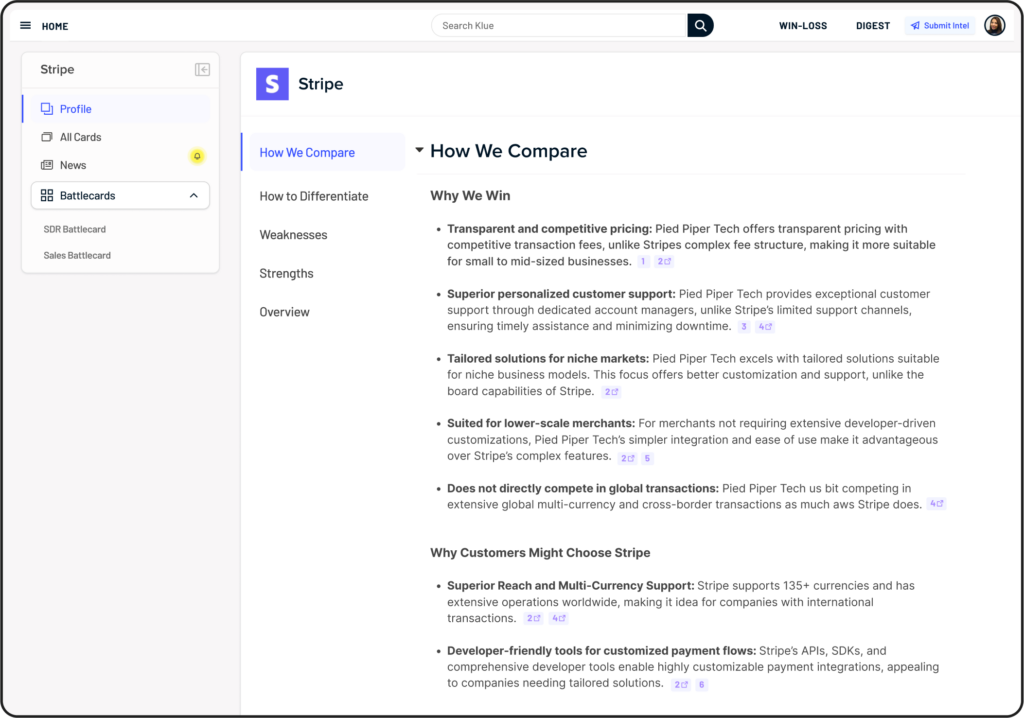Open the WIN-LOSS menu item
Screen dimensions: 1024x718
pos(803,26)
